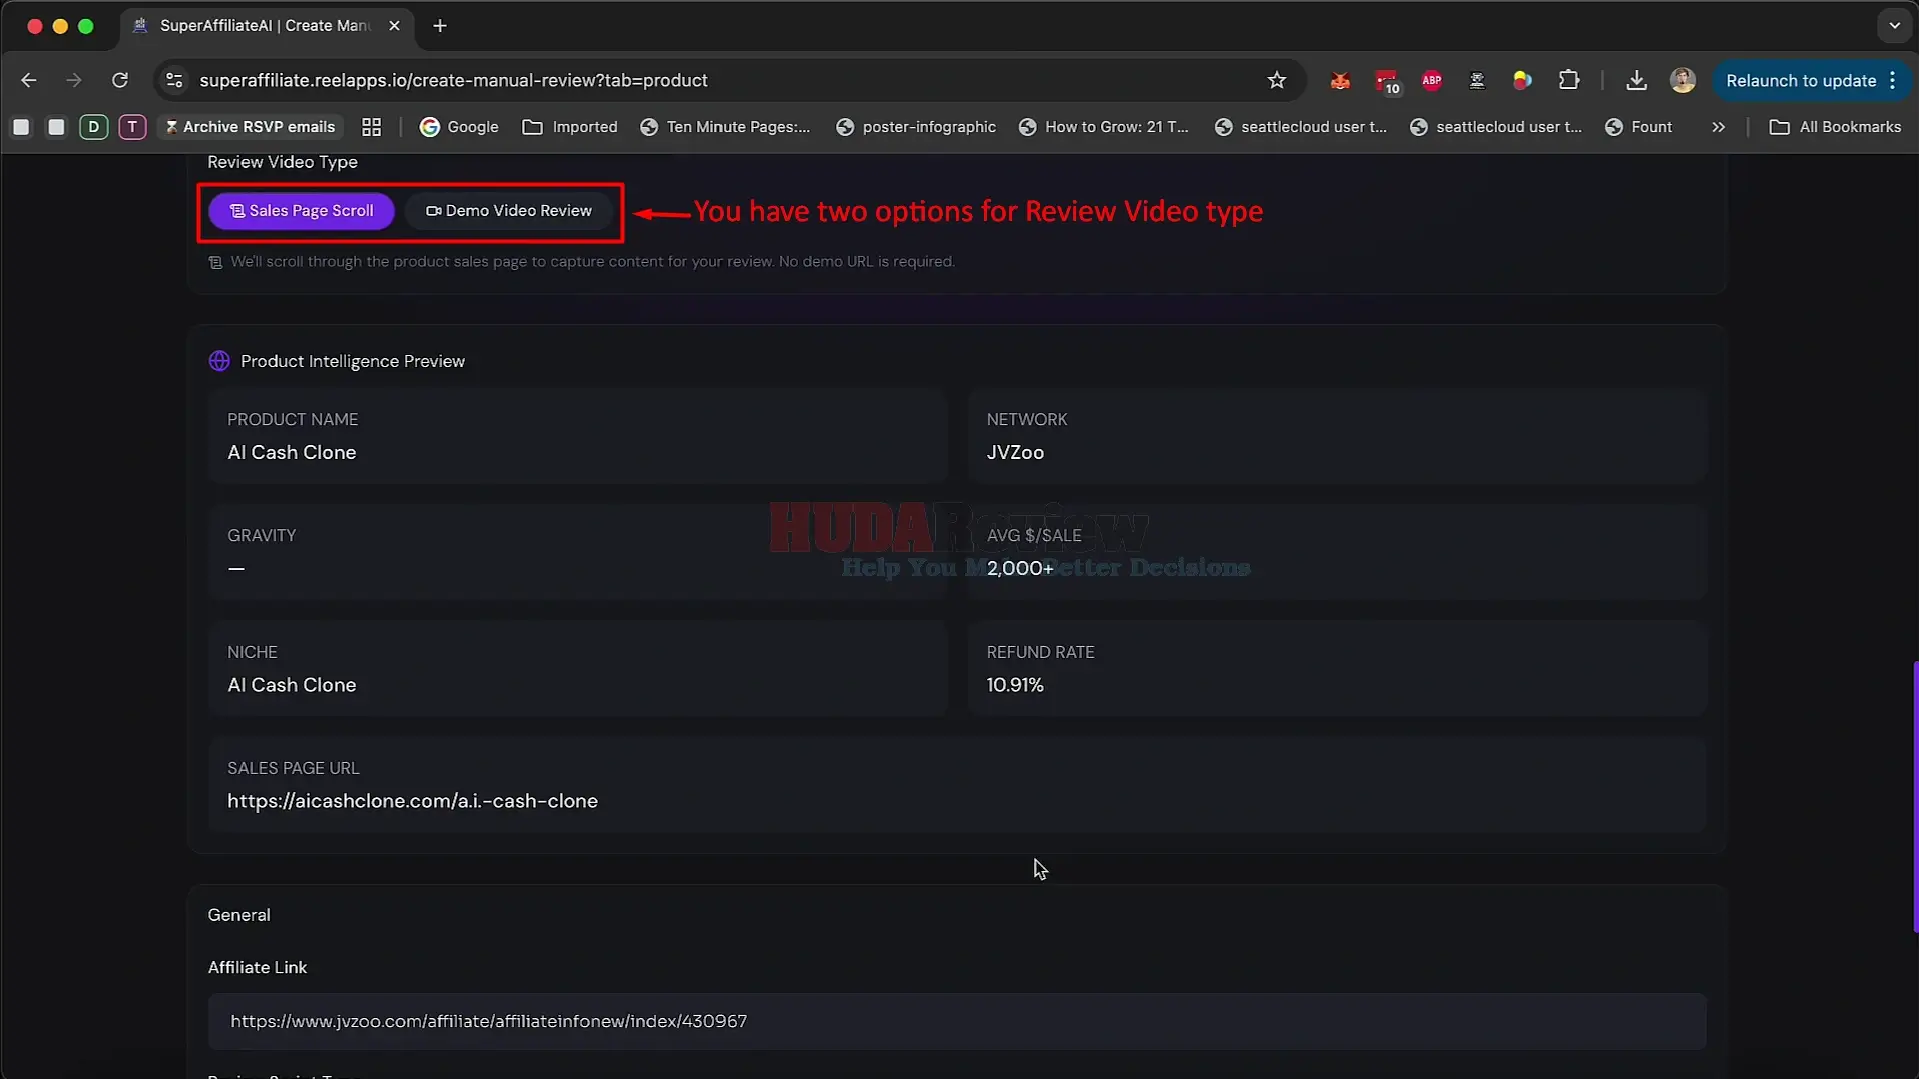1919x1079 pixels.
Task: Open the All Bookmarks folder
Action: click(1835, 127)
